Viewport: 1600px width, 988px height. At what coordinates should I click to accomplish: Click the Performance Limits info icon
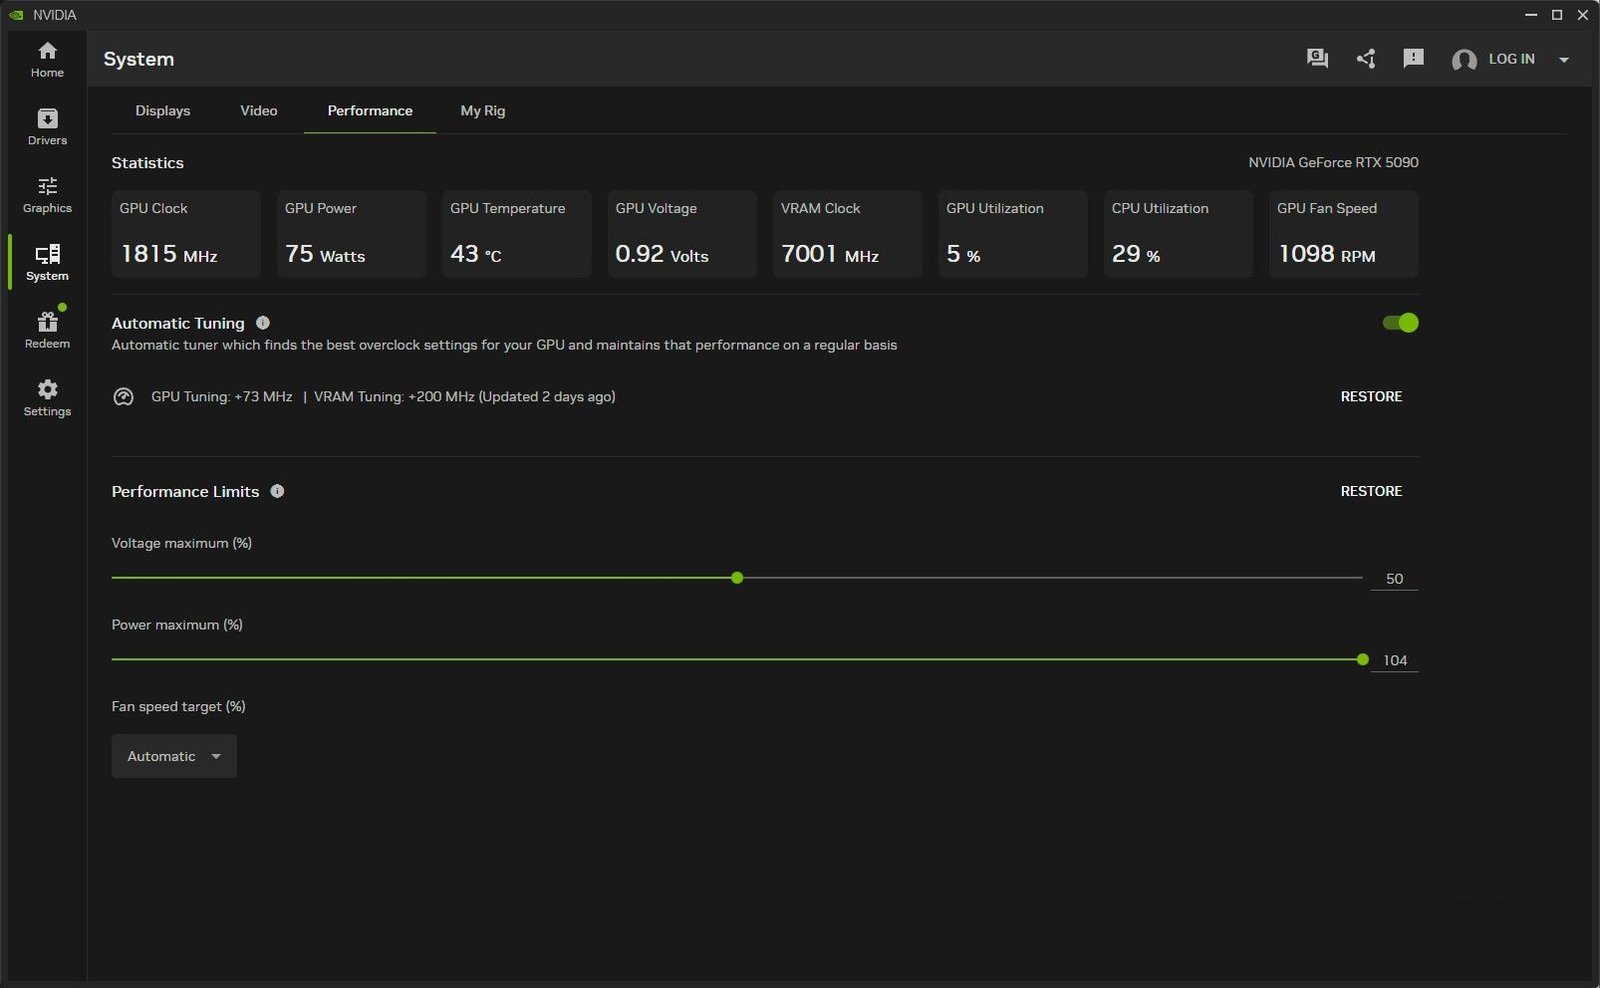(x=277, y=491)
